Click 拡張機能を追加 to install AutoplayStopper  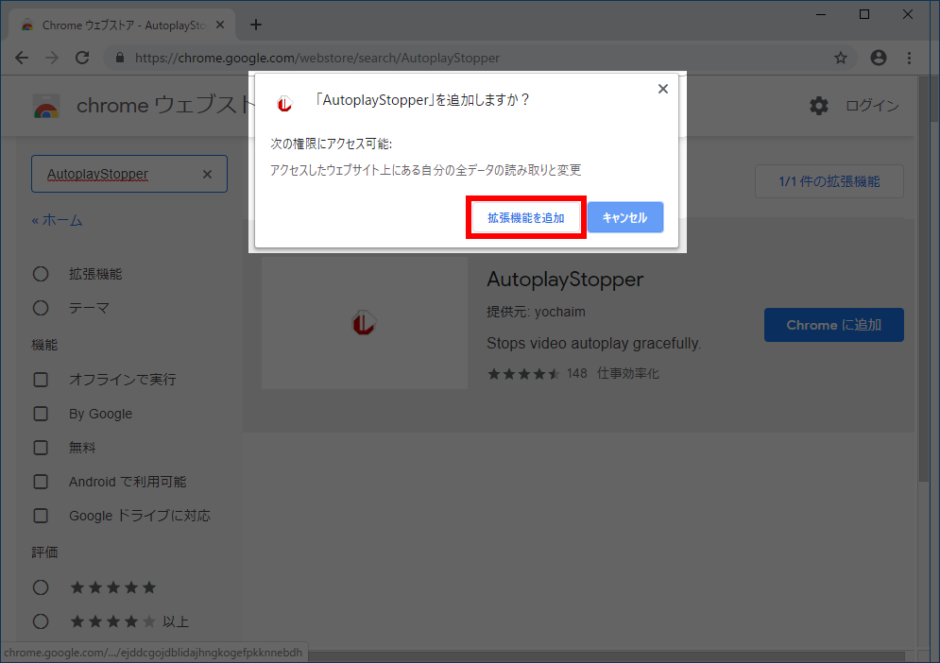[525, 217]
